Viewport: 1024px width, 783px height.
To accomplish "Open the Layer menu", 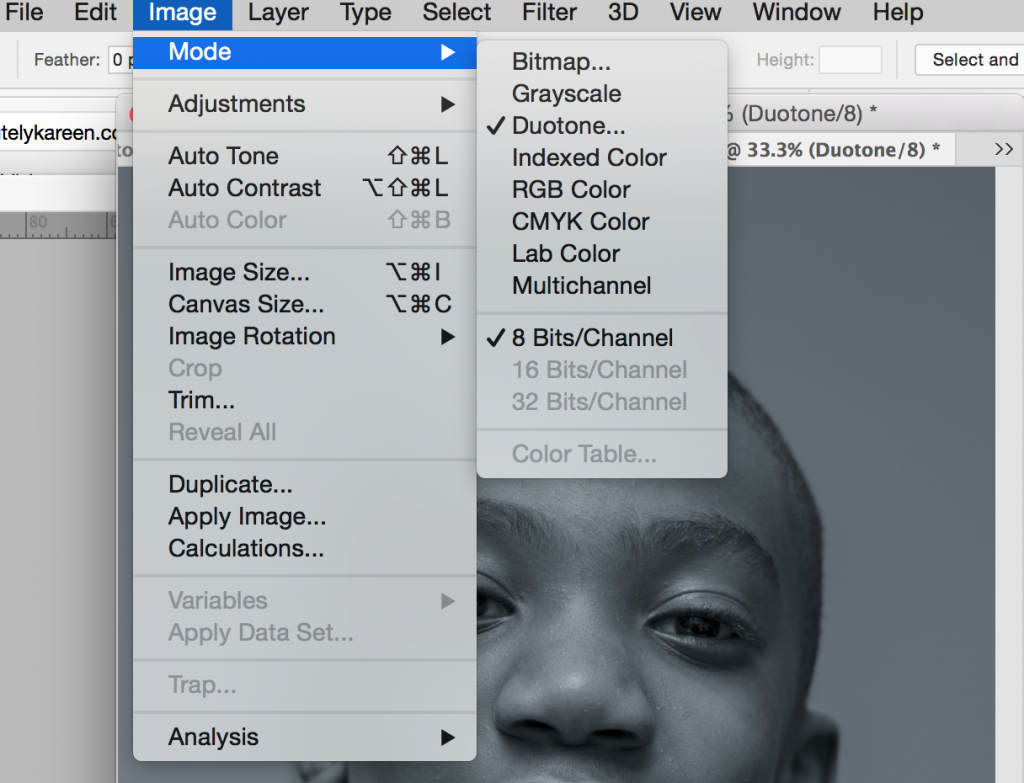I will tap(278, 12).
